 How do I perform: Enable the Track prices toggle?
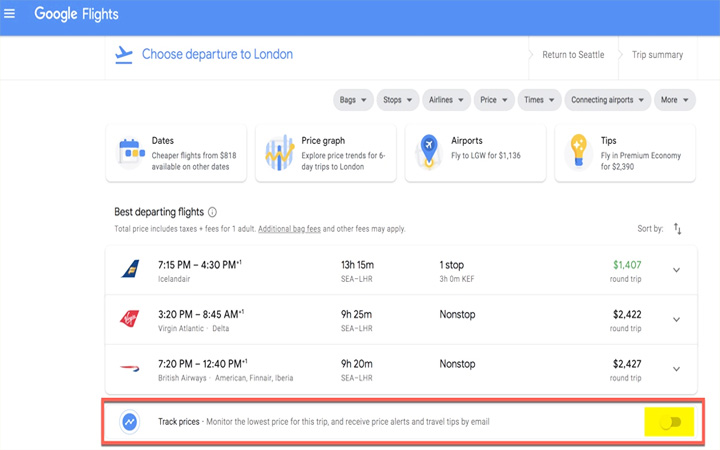pyautogui.click(x=670, y=422)
